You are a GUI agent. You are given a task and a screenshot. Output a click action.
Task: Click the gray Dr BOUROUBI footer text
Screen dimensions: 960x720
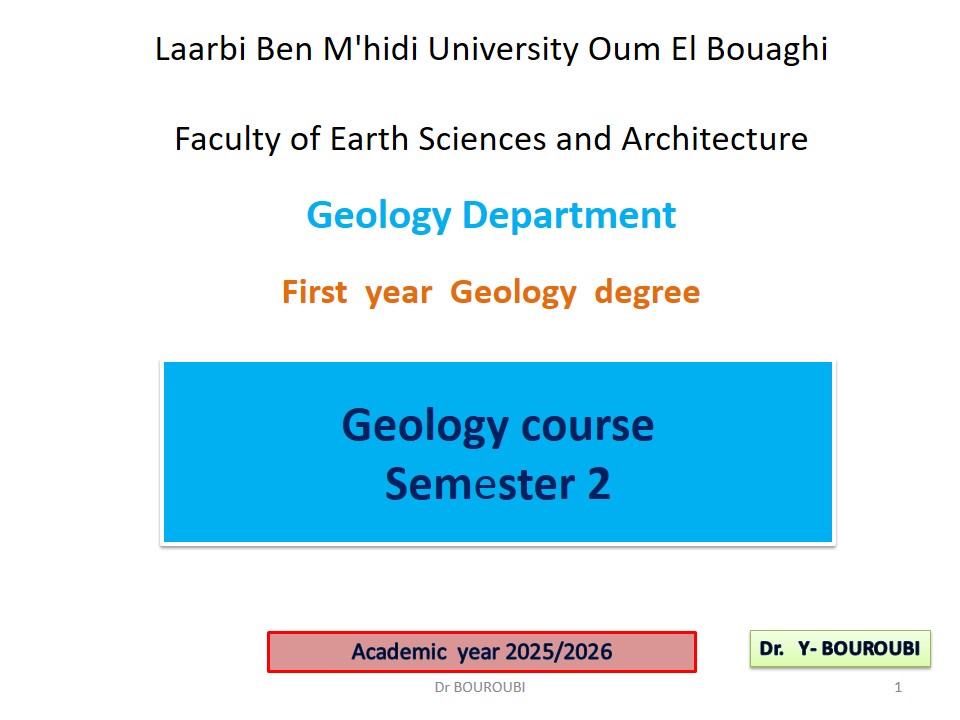(x=480, y=688)
